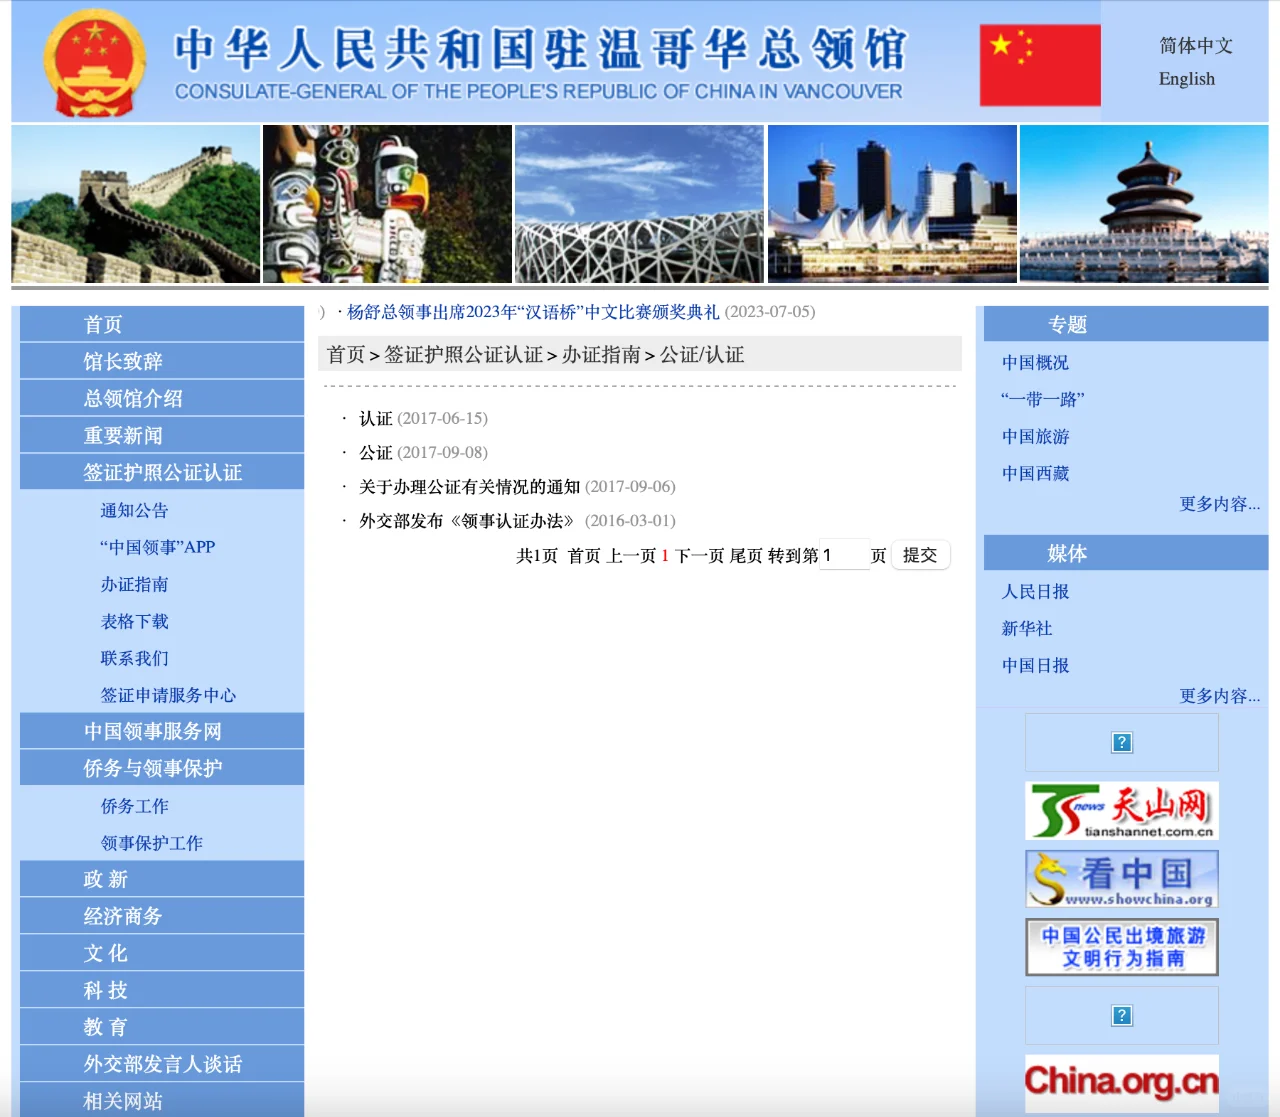Screen dimensions: 1280x1117
Task: Open the 外交部发布《领事认证办法》 article
Action: click(x=466, y=521)
